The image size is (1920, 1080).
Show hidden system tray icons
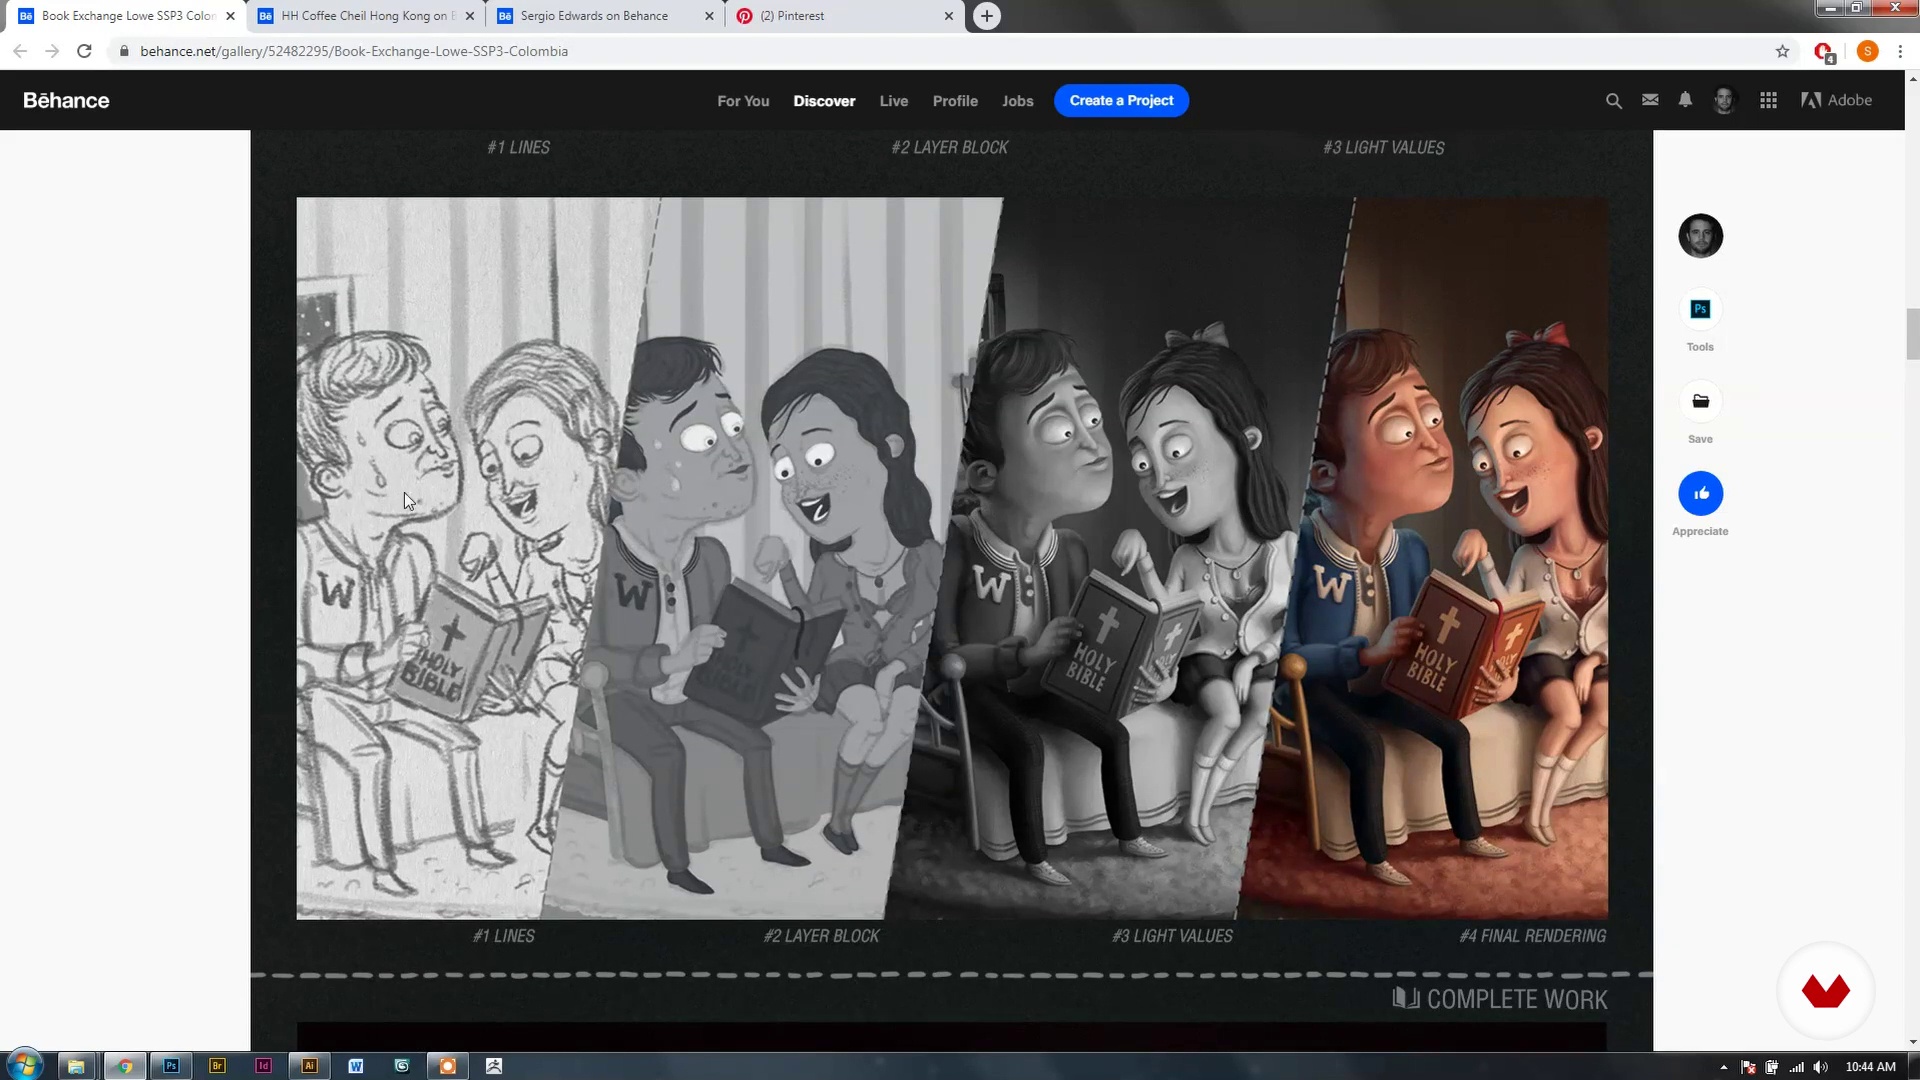1723,1067
